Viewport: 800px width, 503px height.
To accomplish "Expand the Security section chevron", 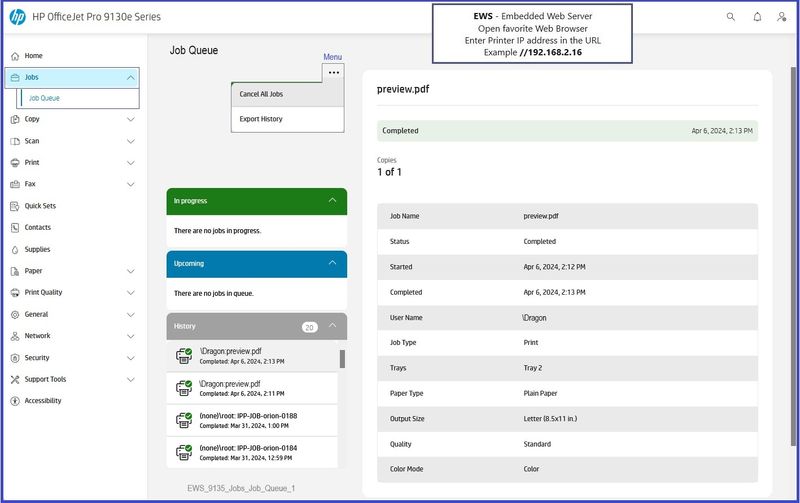I will (x=131, y=358).
